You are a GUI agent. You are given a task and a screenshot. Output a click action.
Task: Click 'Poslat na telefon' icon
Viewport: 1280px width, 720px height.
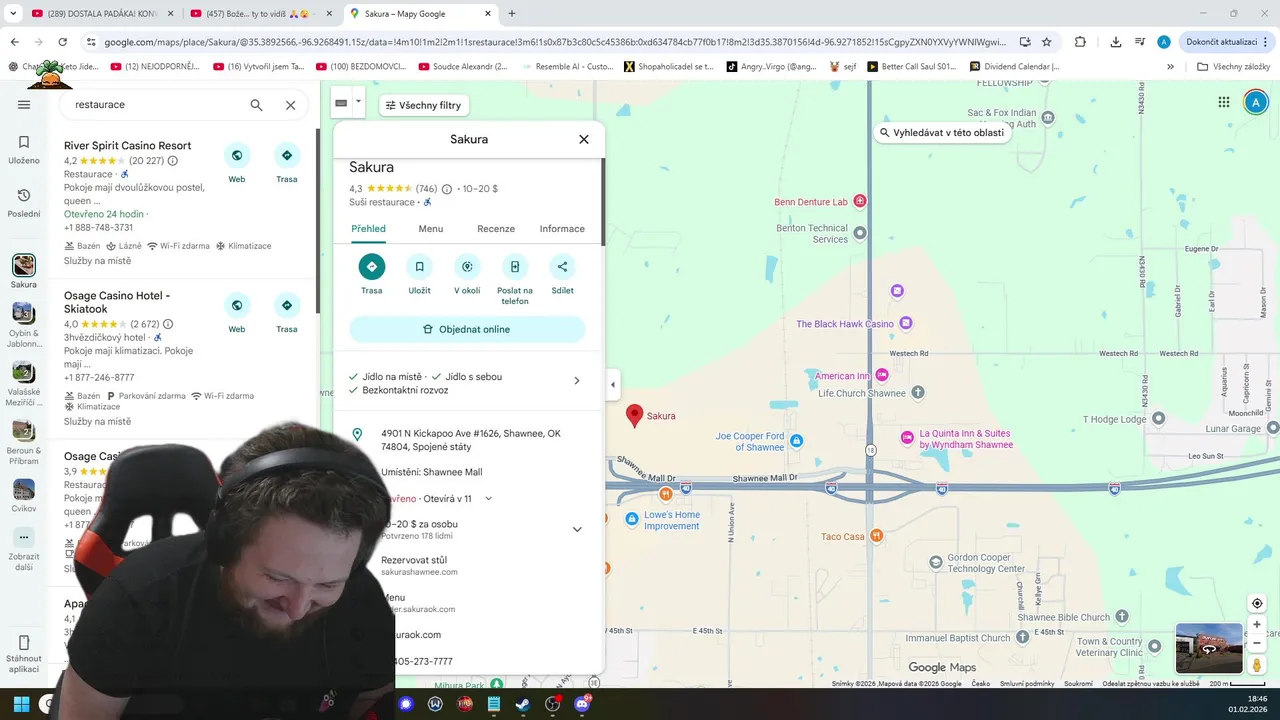pos(515,267)
